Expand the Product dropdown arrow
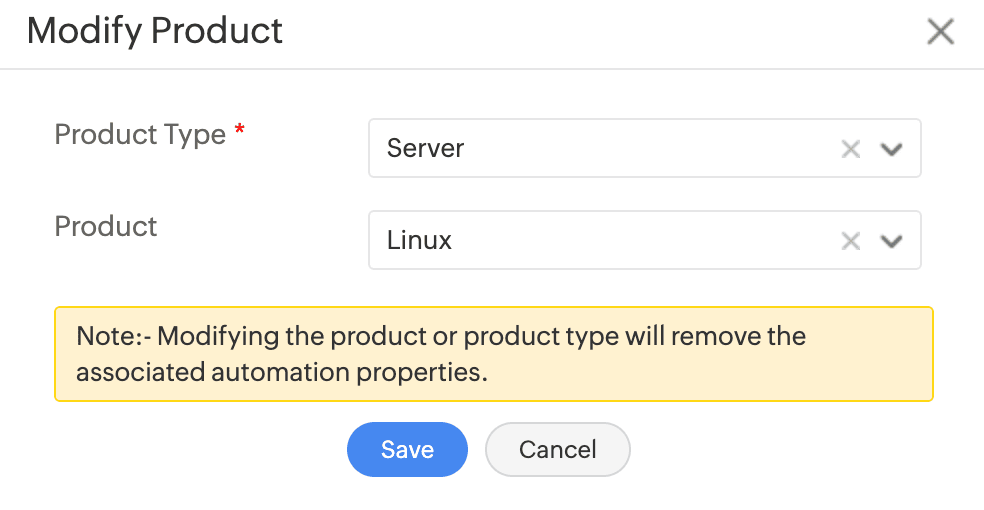This screenshot has width=984, height=510. (x=891, y=241)
